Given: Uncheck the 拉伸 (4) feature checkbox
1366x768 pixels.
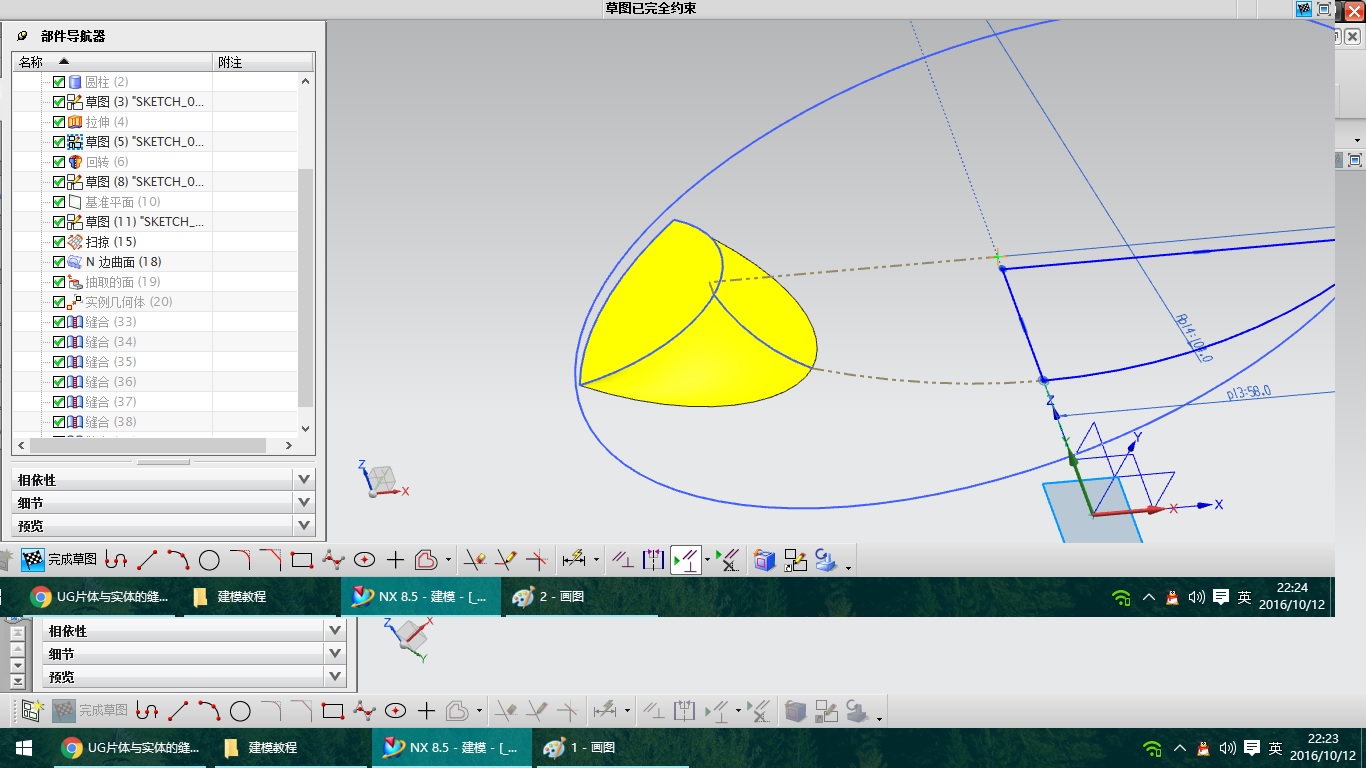Looking at the screenshot, I should (x=59, y=122).
